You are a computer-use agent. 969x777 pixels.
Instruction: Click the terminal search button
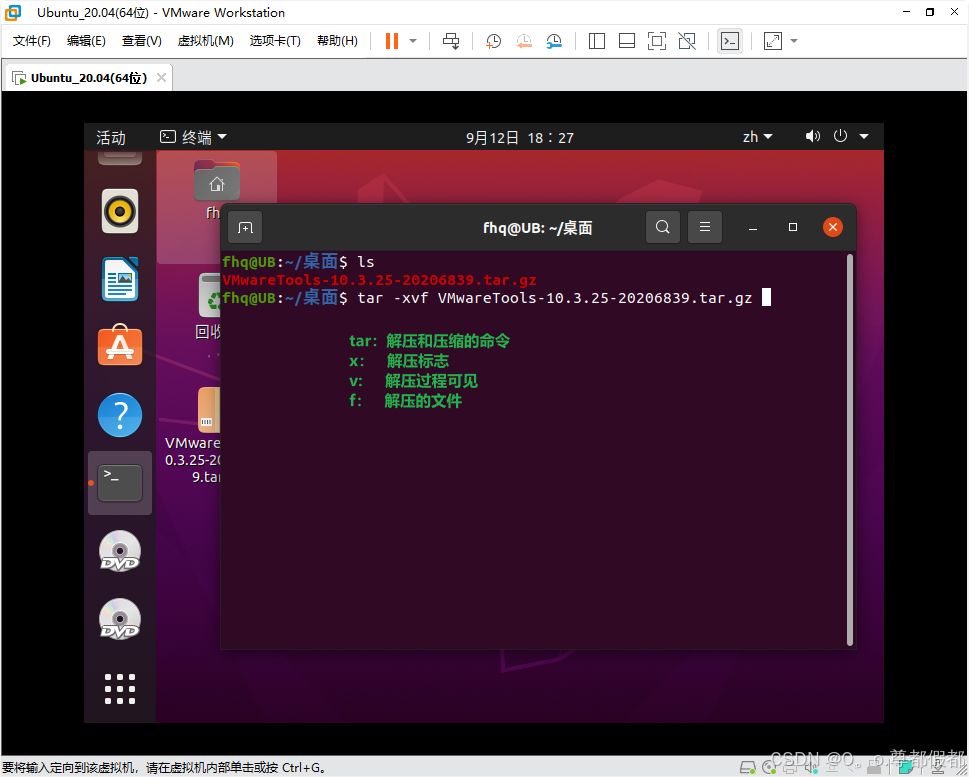pyautogui.click(x=662, y=227)
